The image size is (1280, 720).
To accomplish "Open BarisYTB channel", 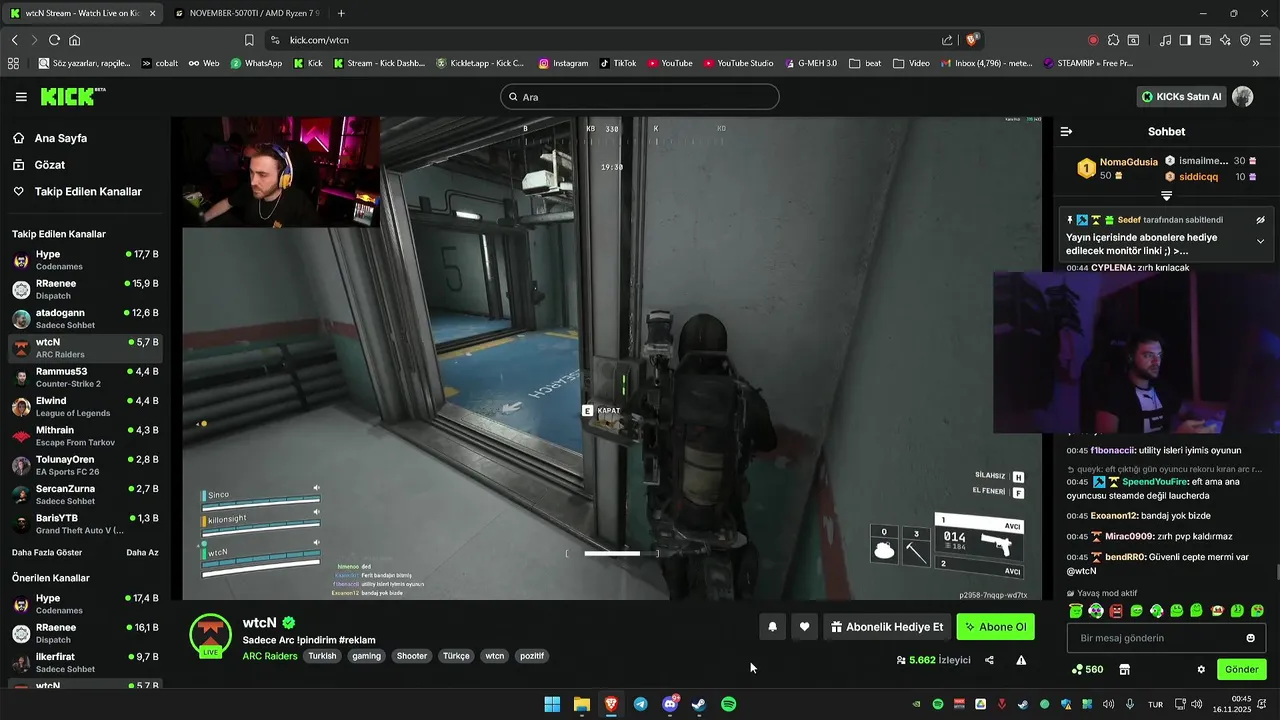I will (85, 524).
